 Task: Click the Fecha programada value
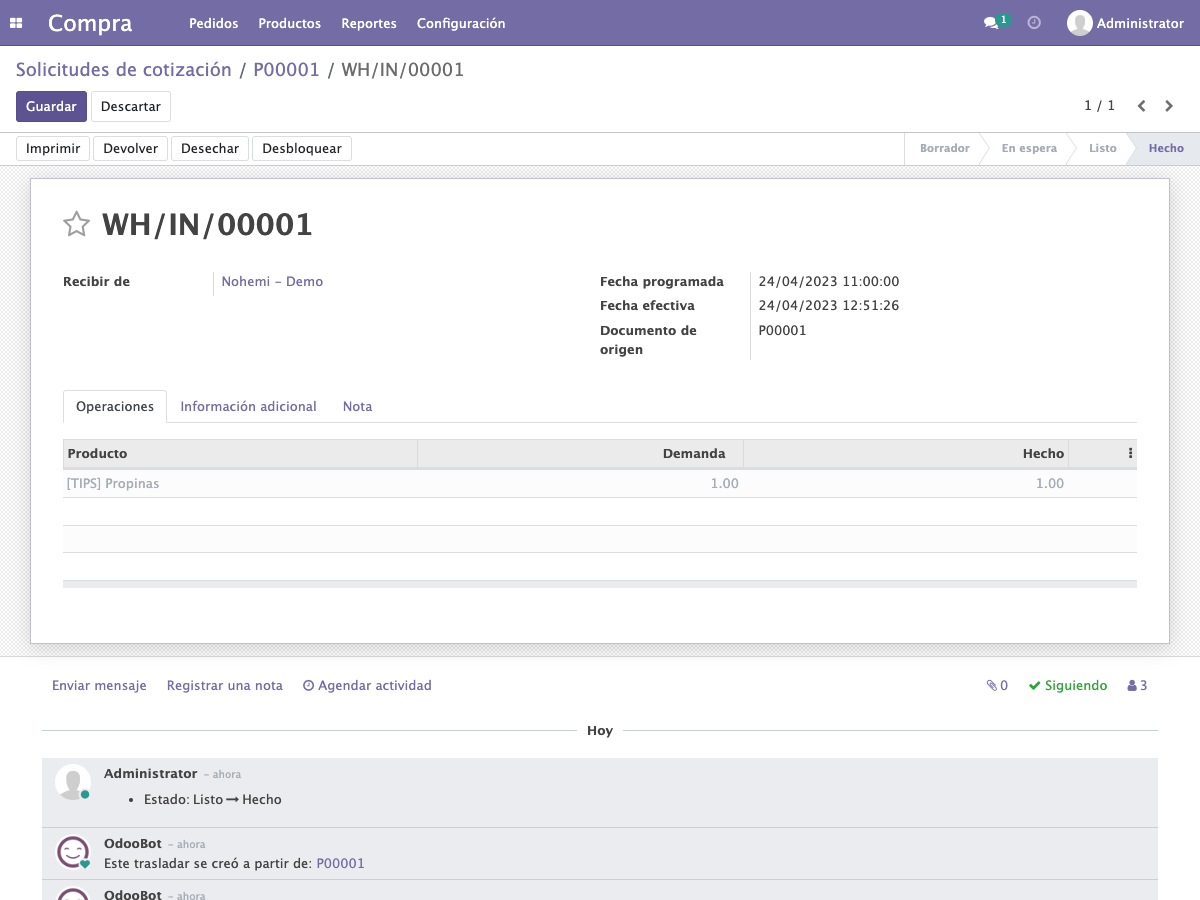[829, 282]
